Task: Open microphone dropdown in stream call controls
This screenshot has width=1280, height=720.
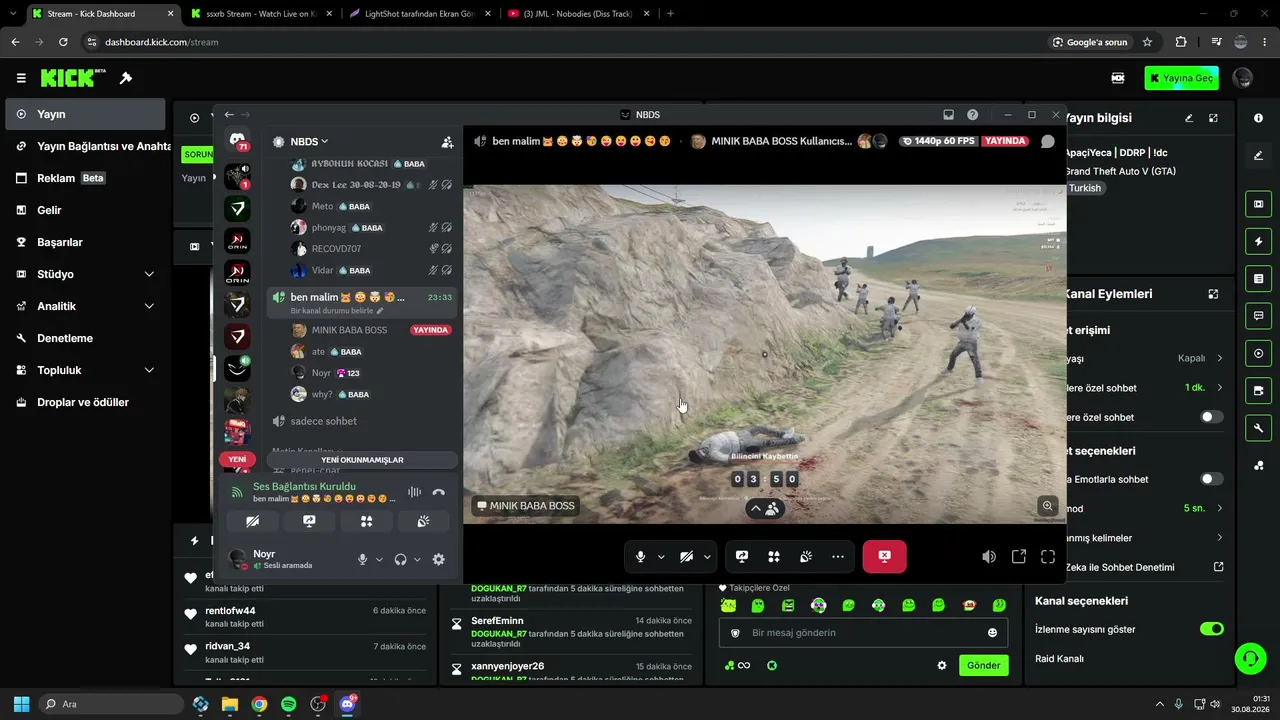Action: click(661, 557)
